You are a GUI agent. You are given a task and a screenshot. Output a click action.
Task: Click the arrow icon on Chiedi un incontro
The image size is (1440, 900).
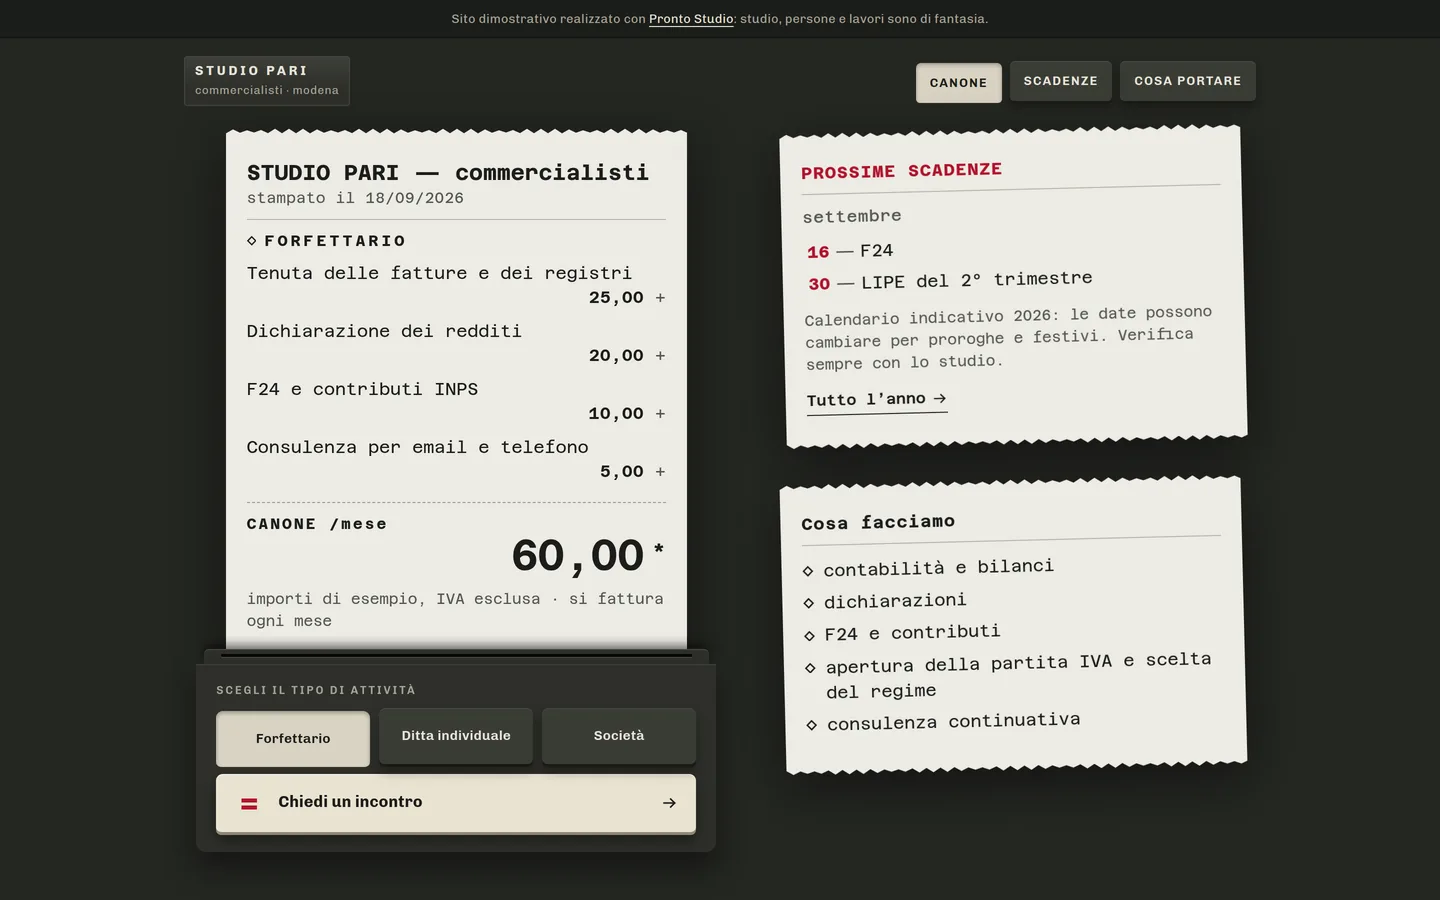coord(669,803)
